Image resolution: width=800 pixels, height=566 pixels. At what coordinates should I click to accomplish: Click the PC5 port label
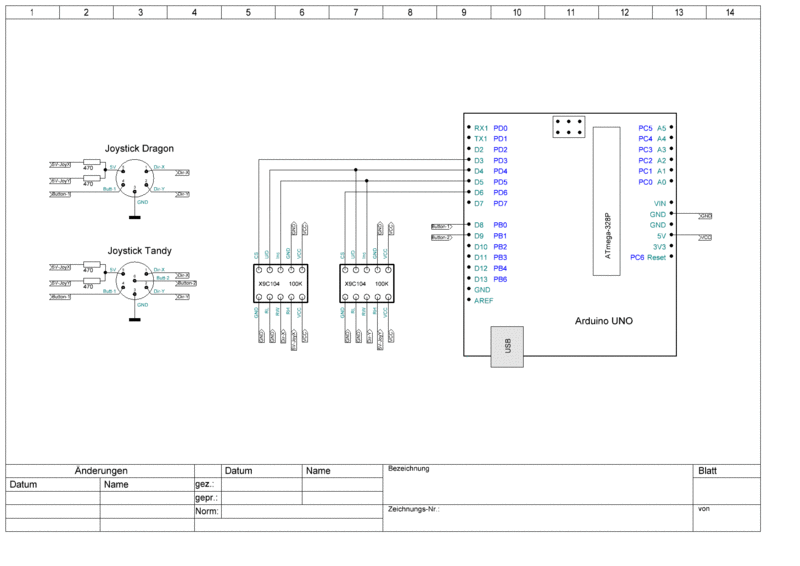click(645, 128)
